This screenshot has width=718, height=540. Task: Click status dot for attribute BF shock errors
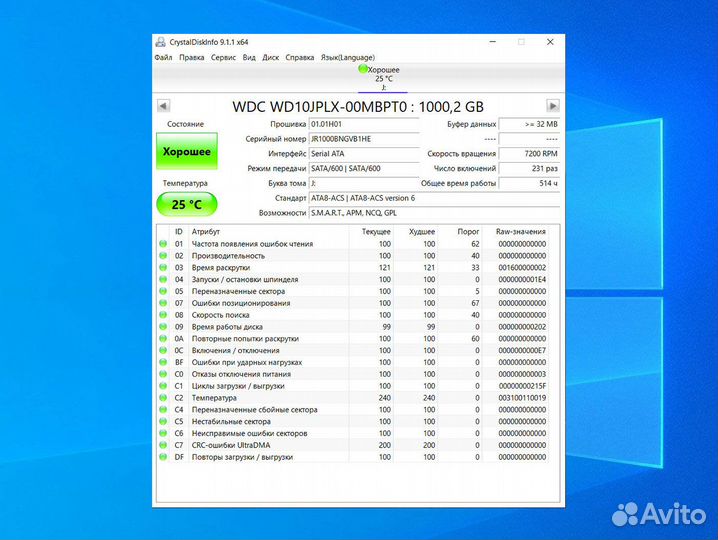coord(163,362)
